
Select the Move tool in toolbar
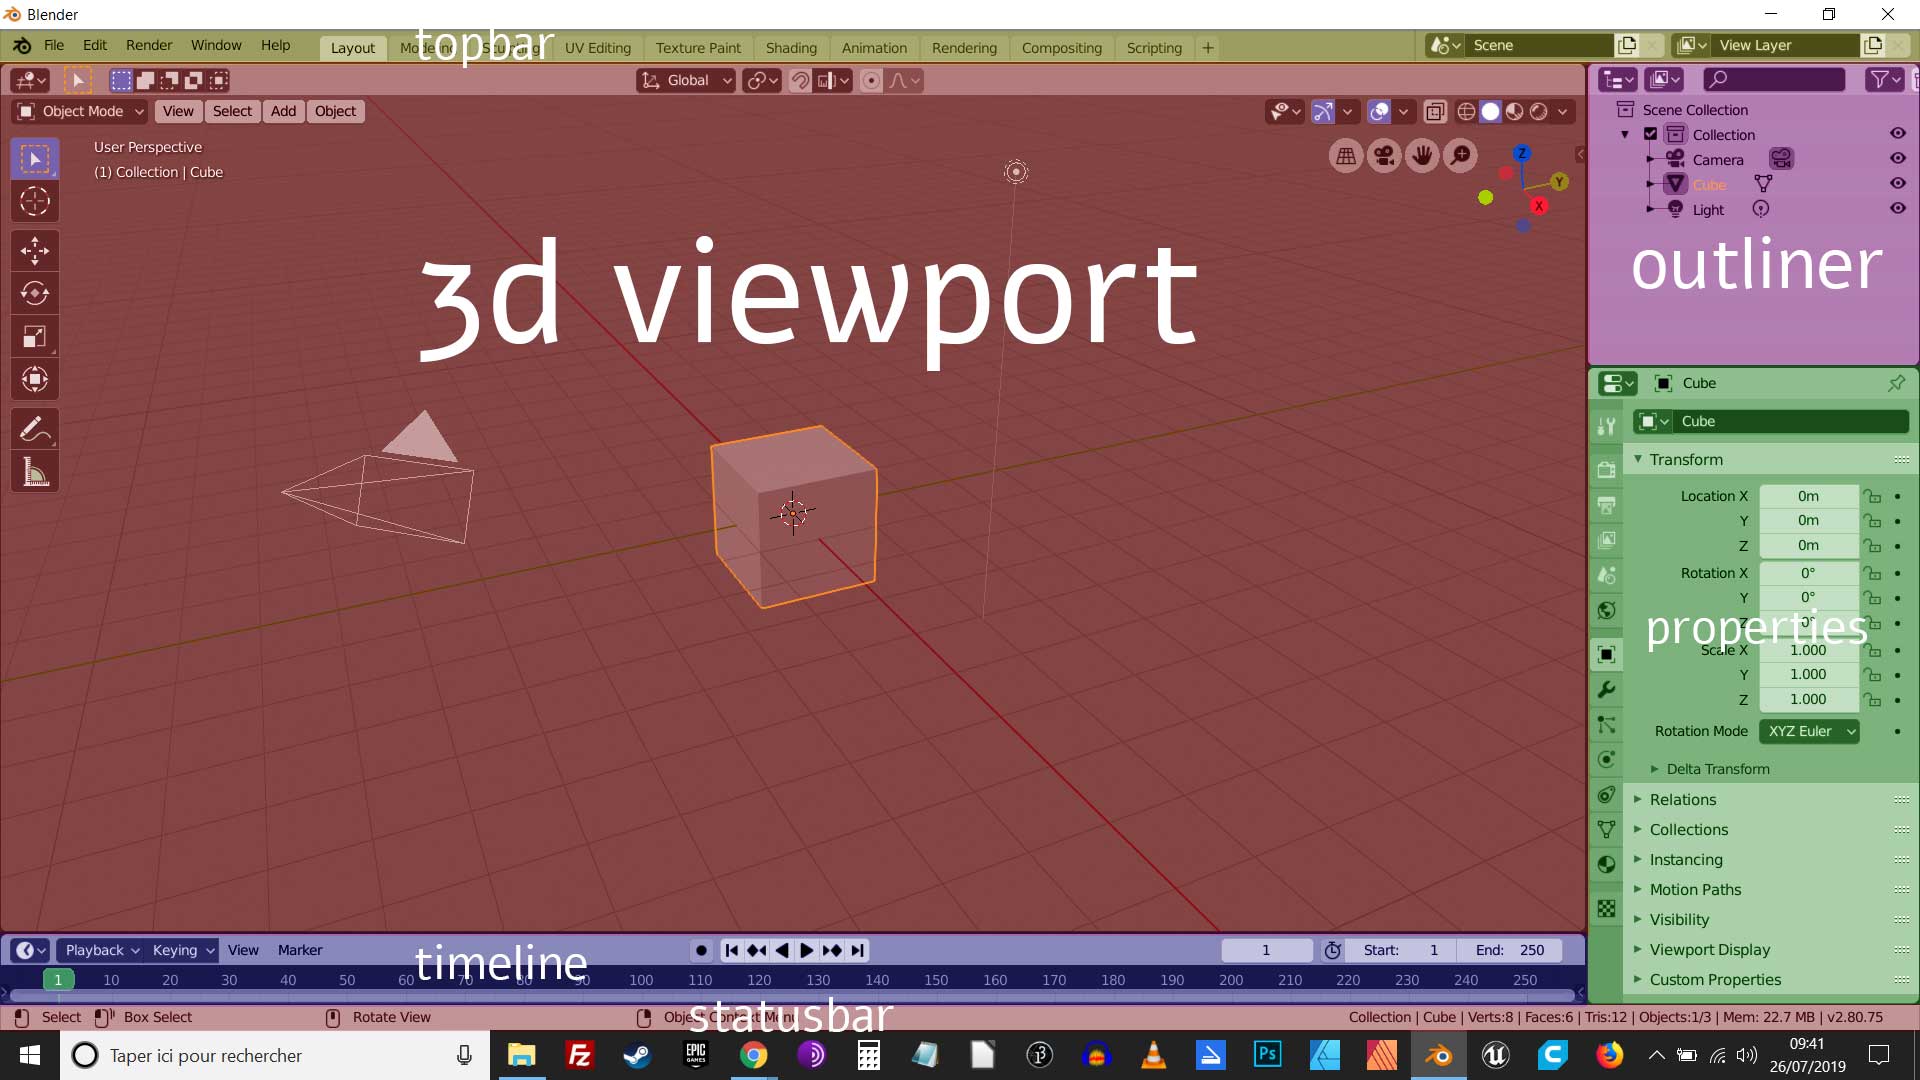35,251
